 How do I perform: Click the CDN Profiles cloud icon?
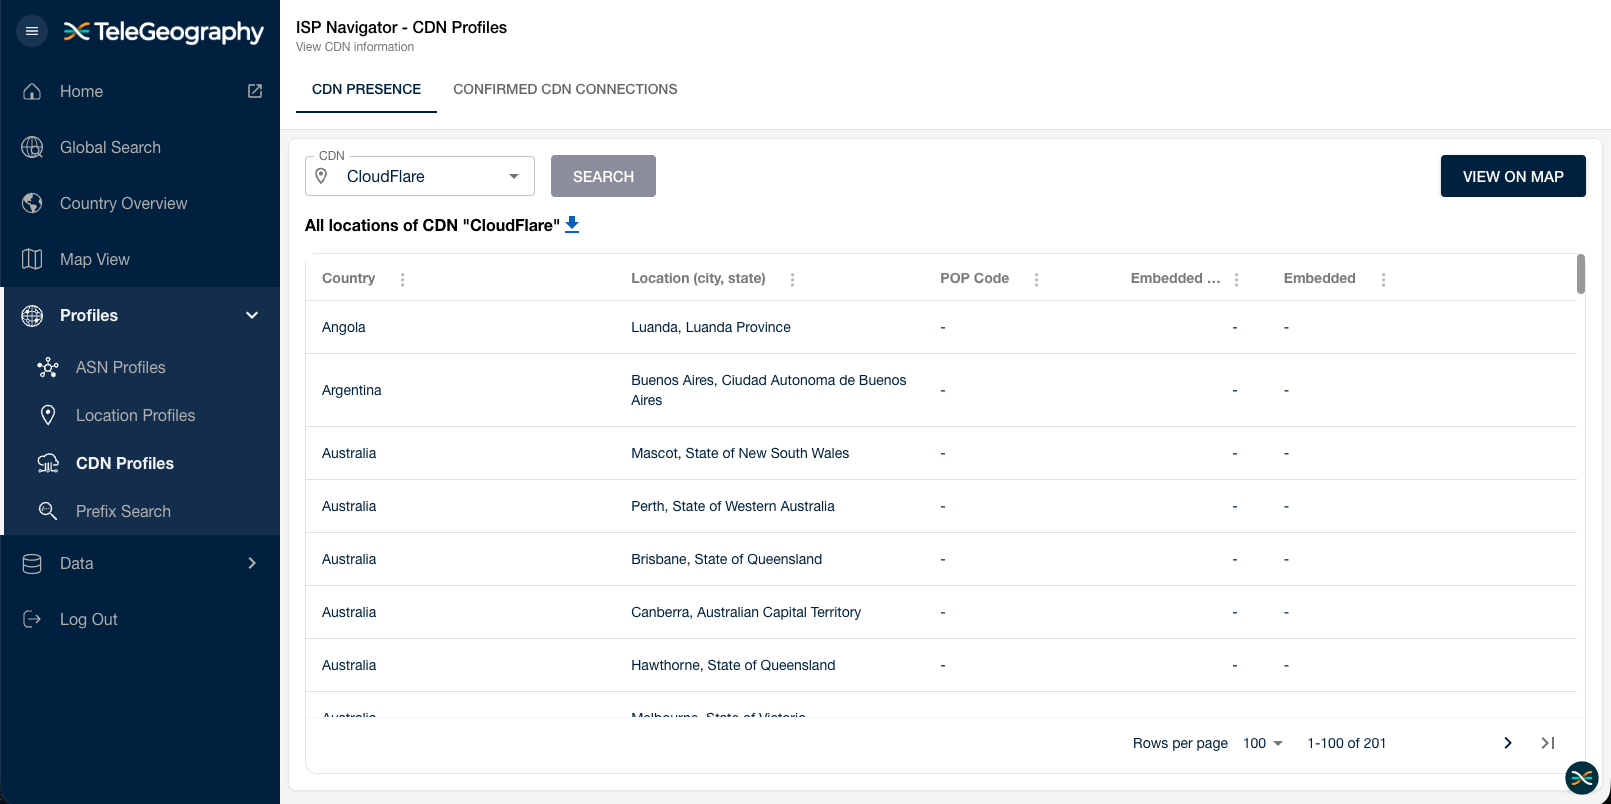click(x=48, y=463)
